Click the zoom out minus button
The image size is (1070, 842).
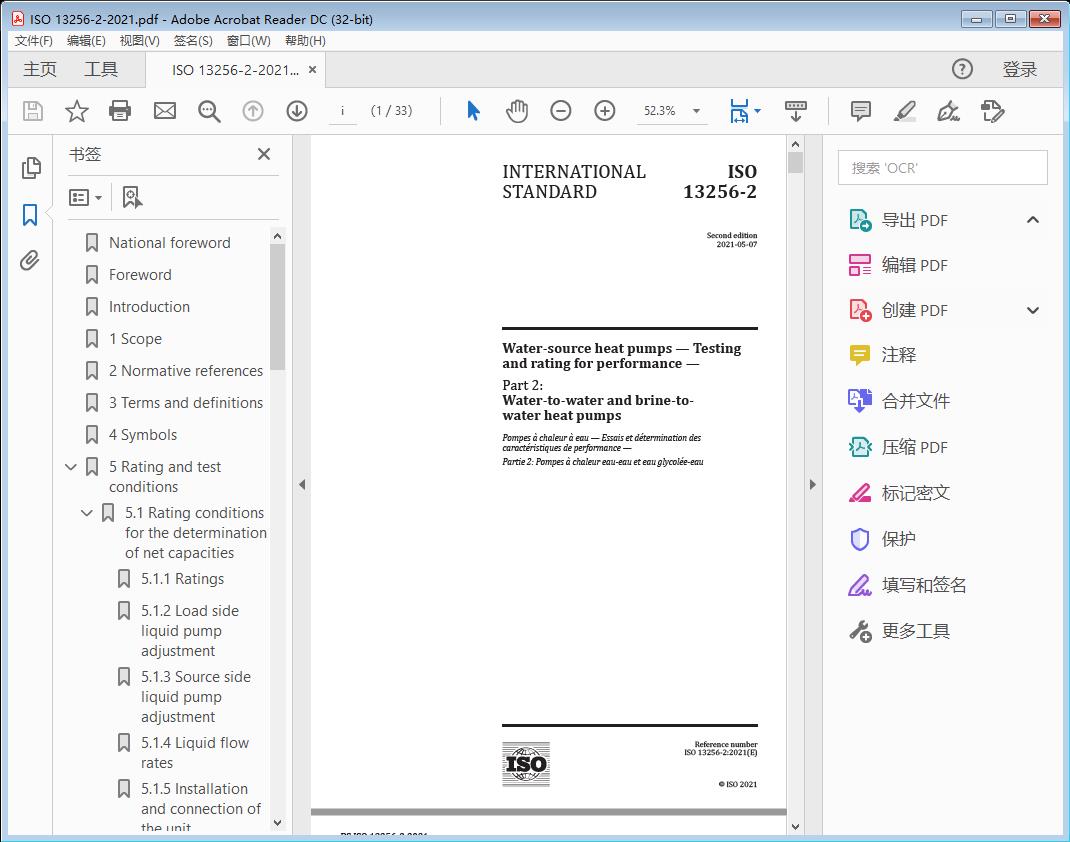coord(561,111)
